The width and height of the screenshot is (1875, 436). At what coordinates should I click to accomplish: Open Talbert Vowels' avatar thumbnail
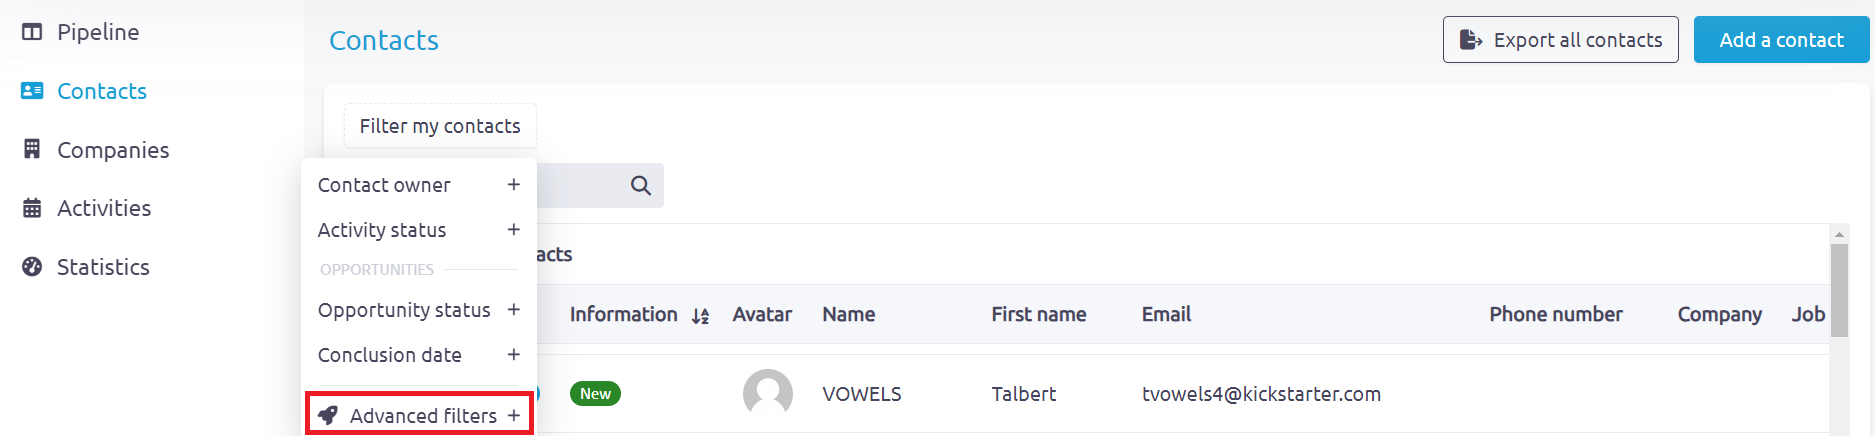[768, 393]
